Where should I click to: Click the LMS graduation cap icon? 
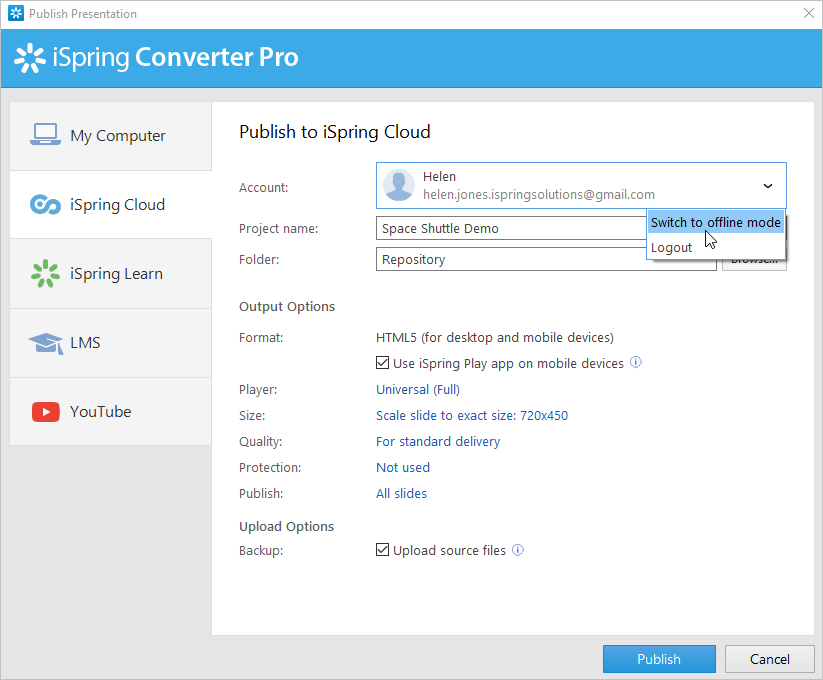coord(46,343)
